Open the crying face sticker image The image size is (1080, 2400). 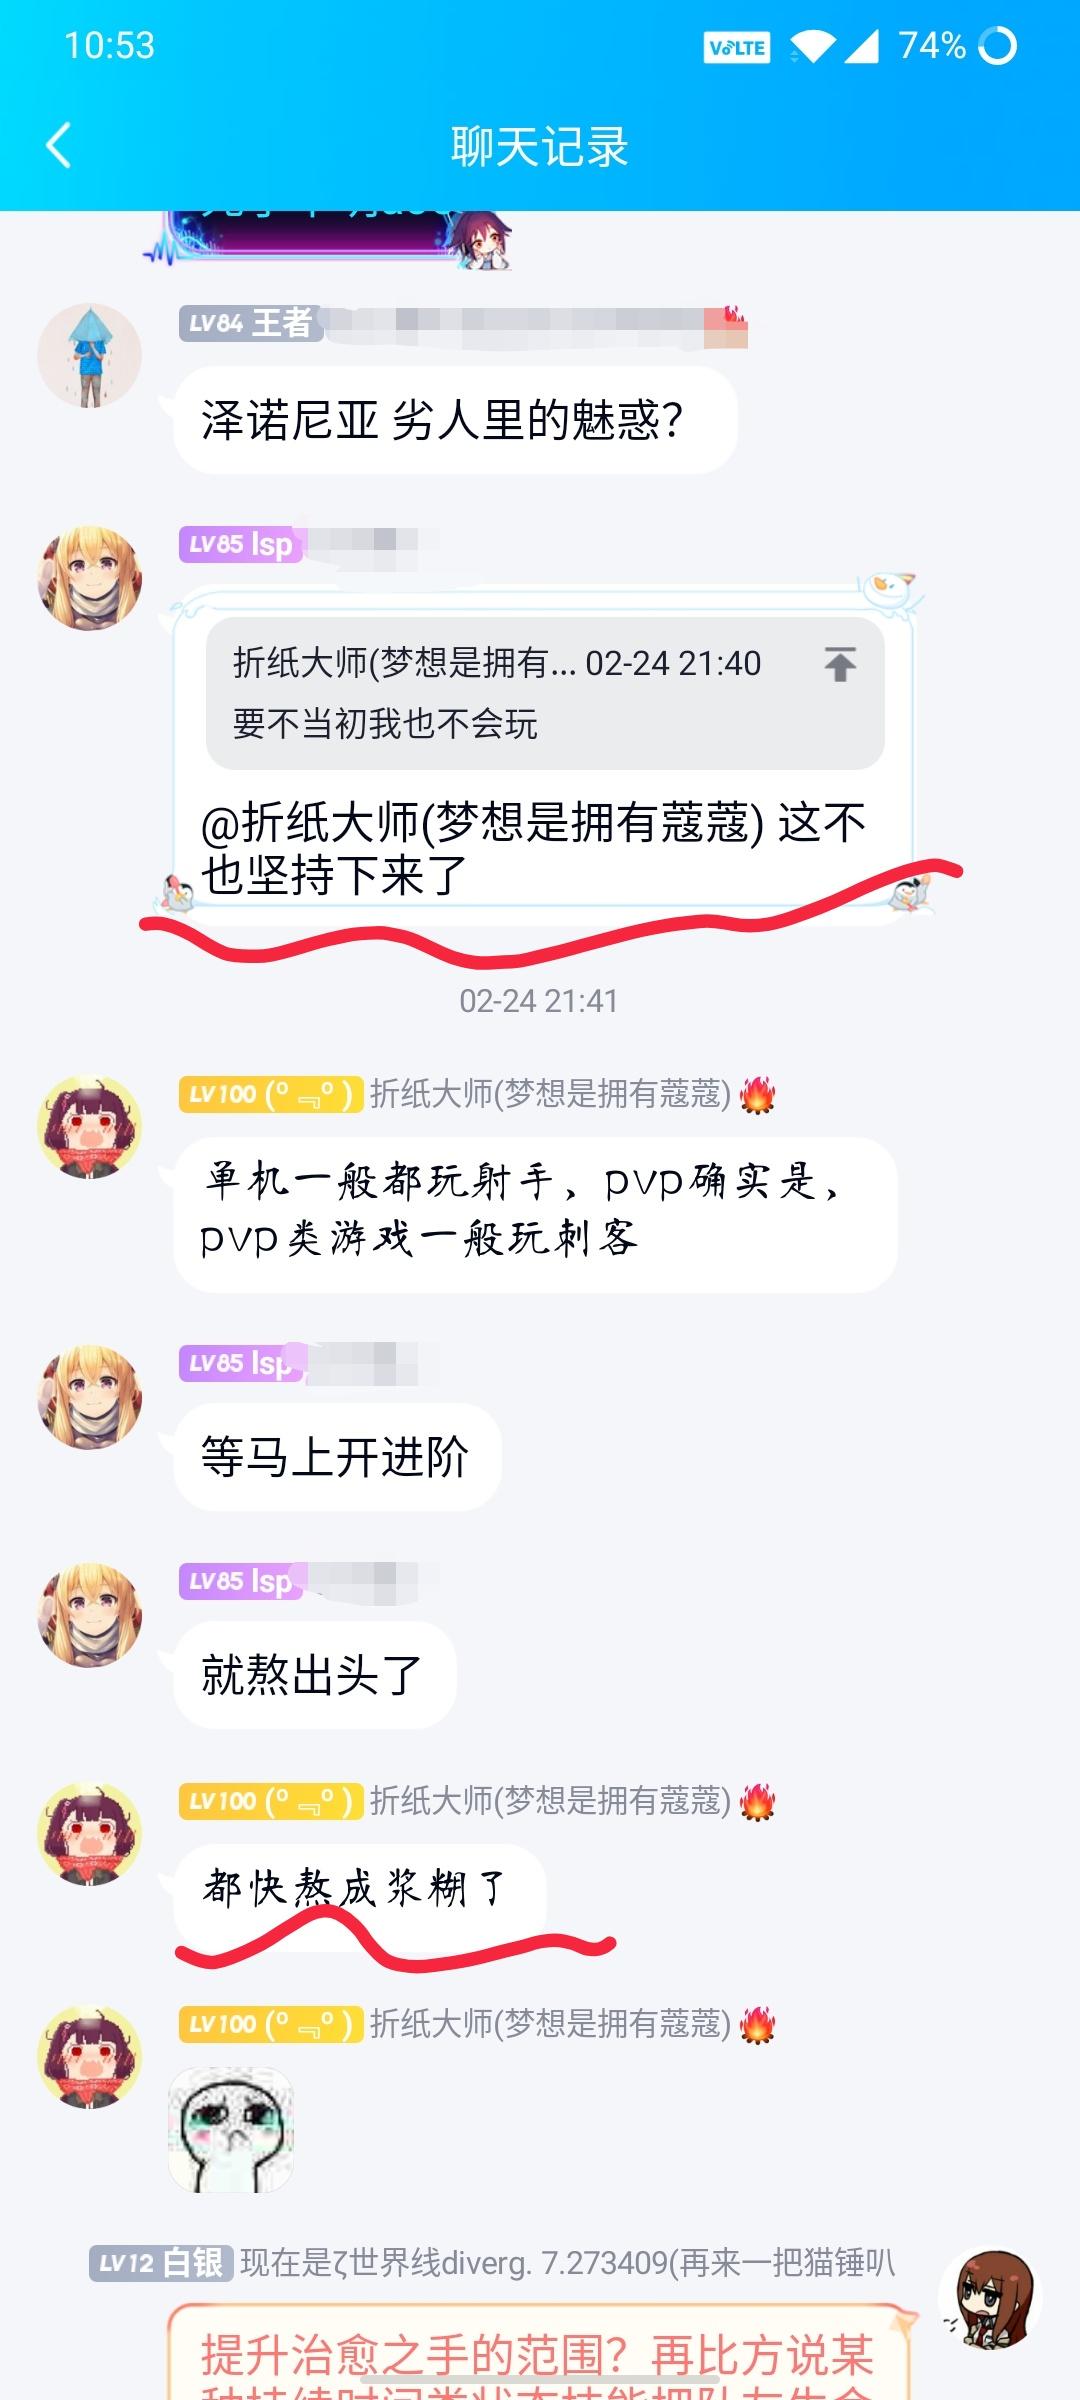click(231, 2130)
